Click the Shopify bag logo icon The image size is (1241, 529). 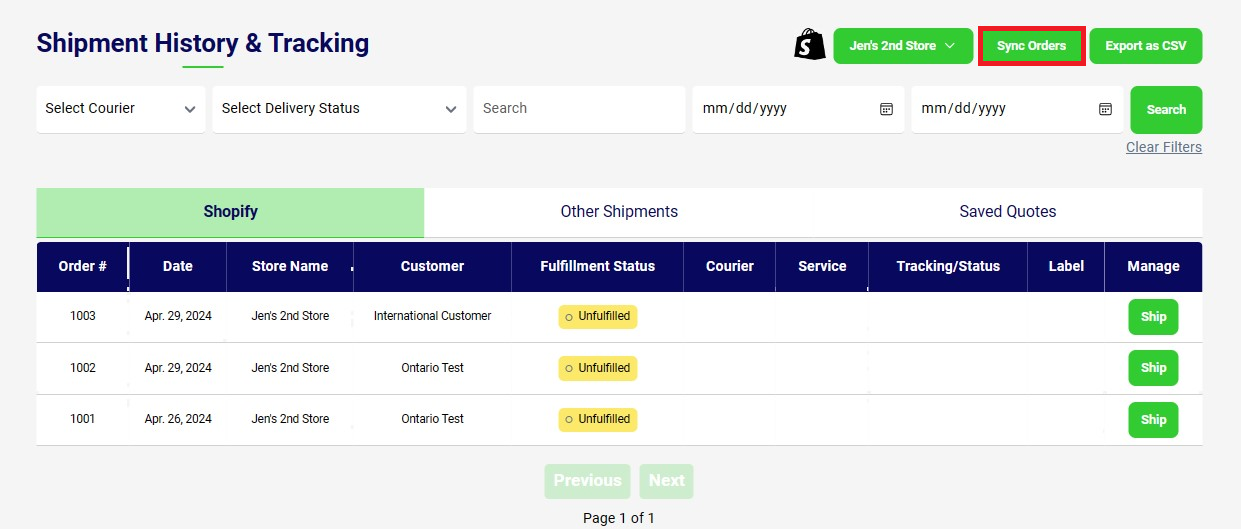coord(810,44)
